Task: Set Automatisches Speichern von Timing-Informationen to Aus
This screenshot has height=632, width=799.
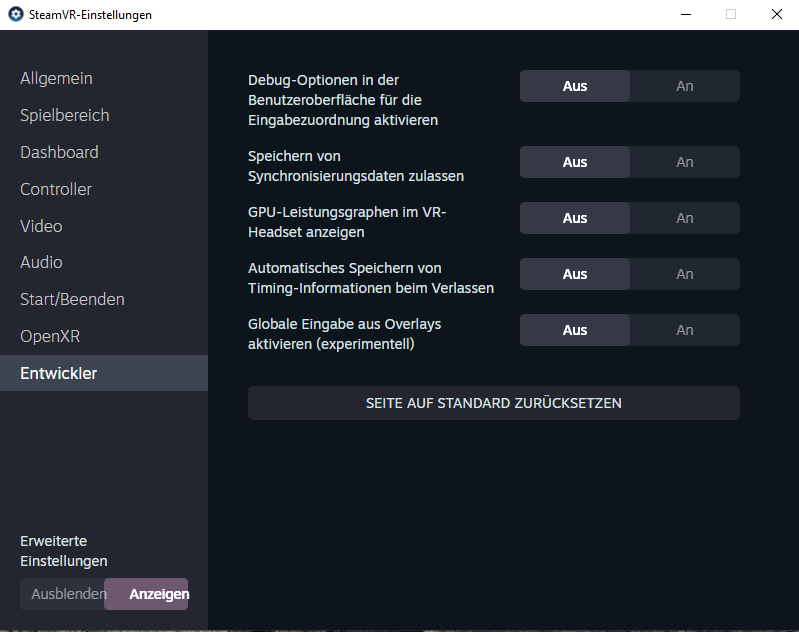Action: click(575, 274)
